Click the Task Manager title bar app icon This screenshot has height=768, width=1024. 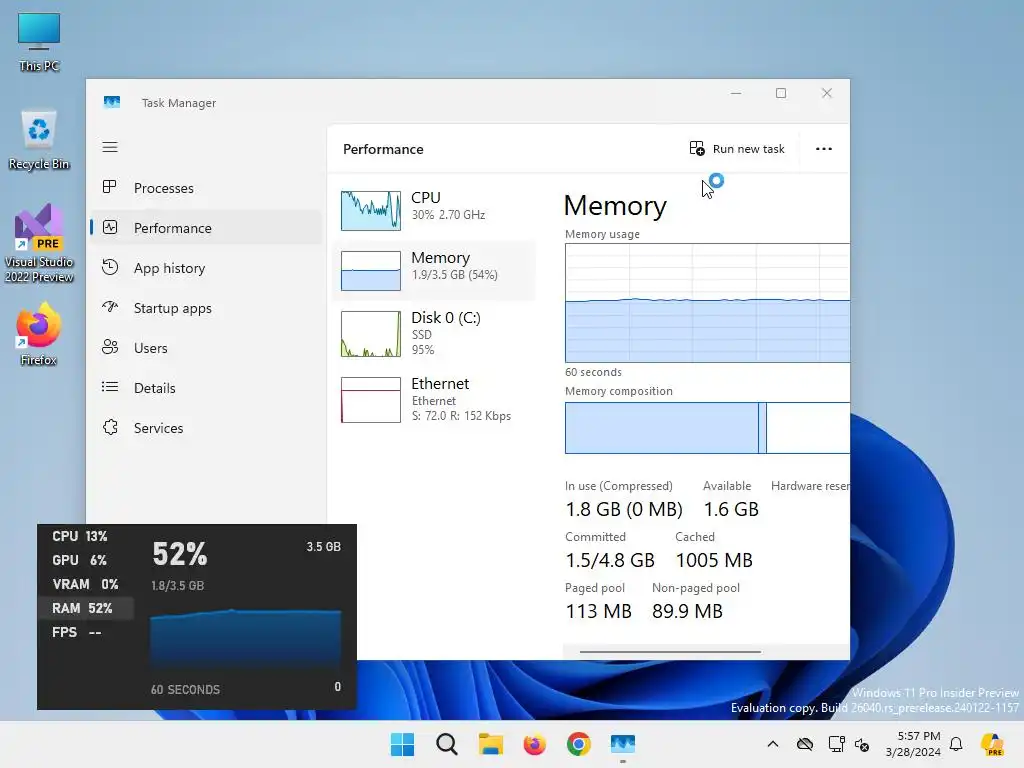[x=112, y=102]
